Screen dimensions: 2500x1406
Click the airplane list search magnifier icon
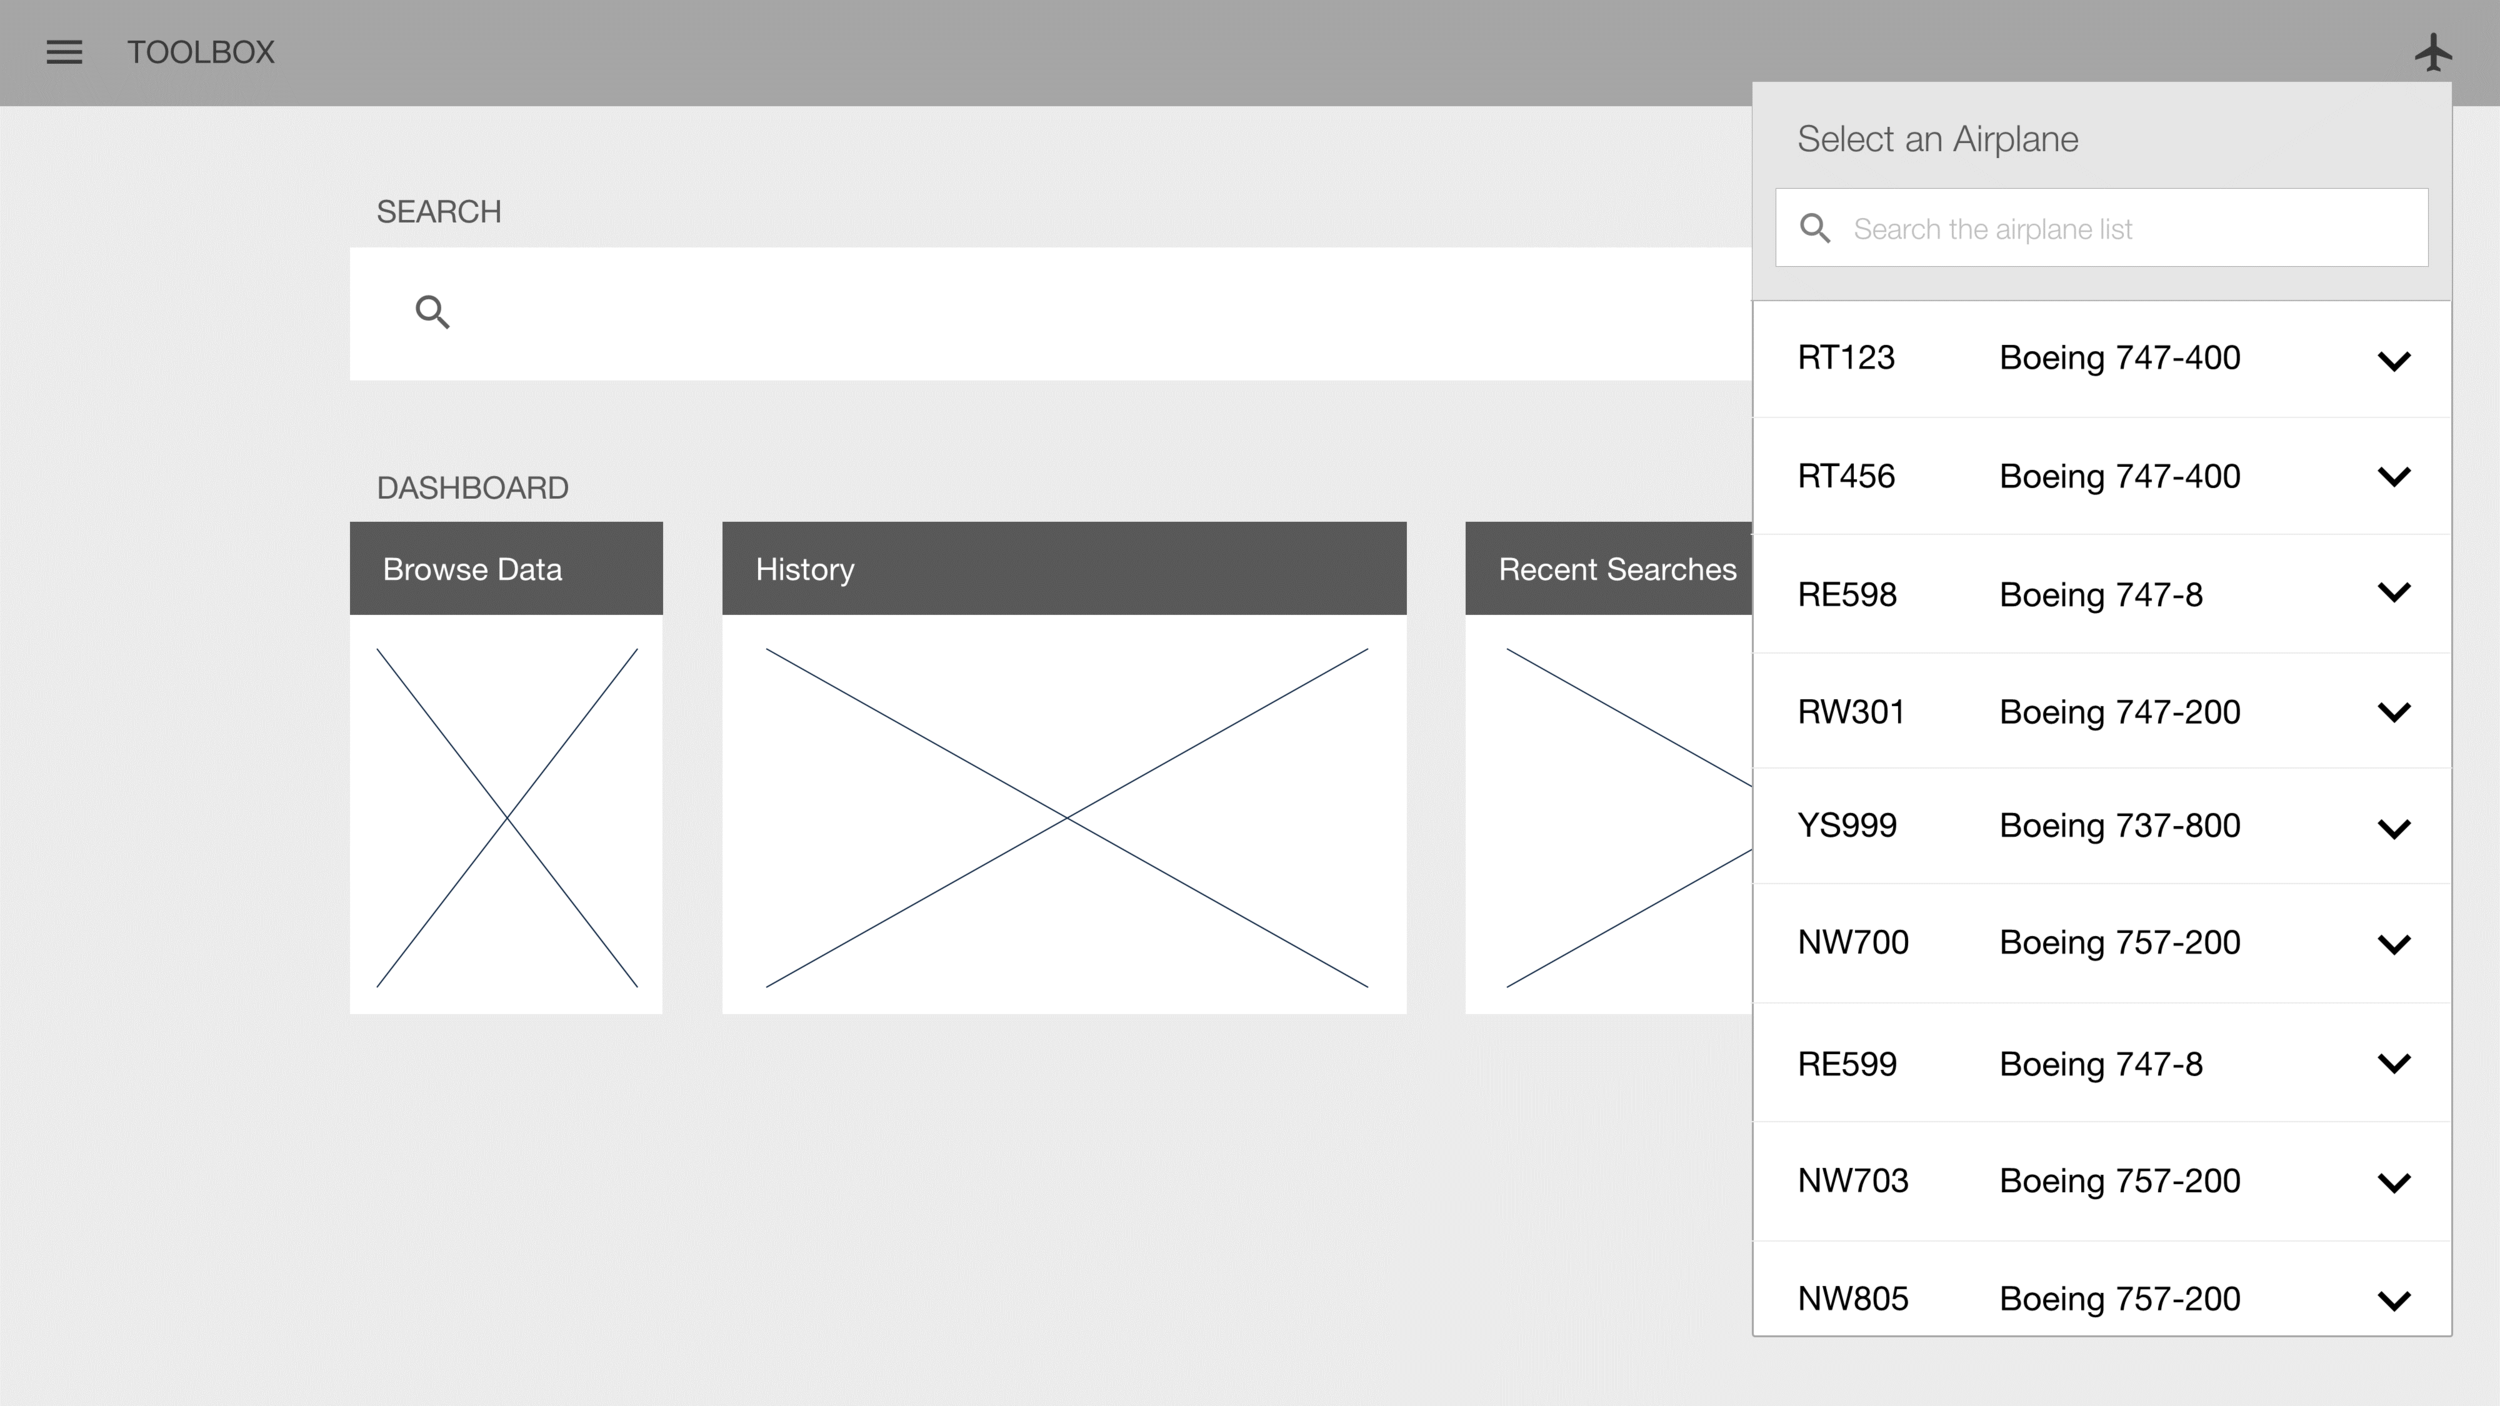tap(1815, 229)
